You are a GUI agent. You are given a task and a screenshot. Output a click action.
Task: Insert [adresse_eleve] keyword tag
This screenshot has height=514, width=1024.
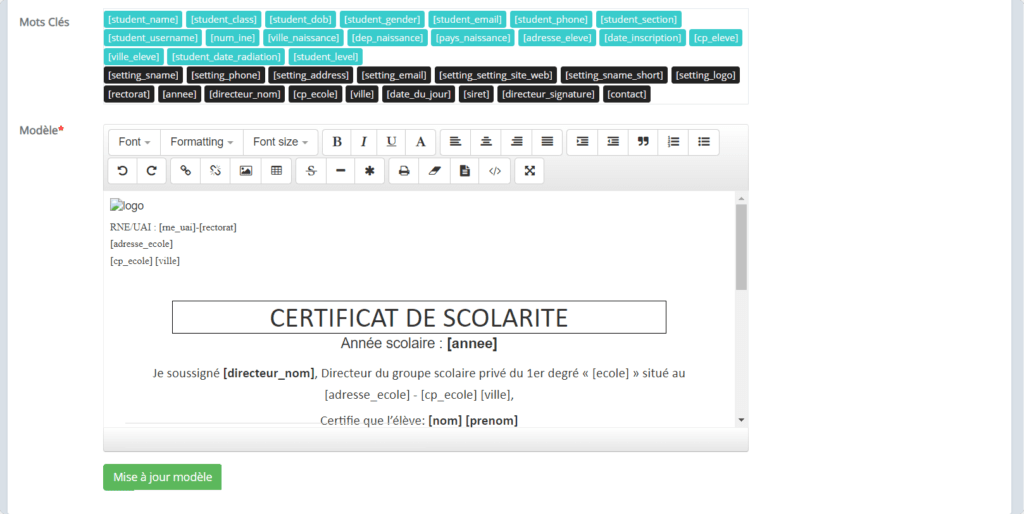557,37
